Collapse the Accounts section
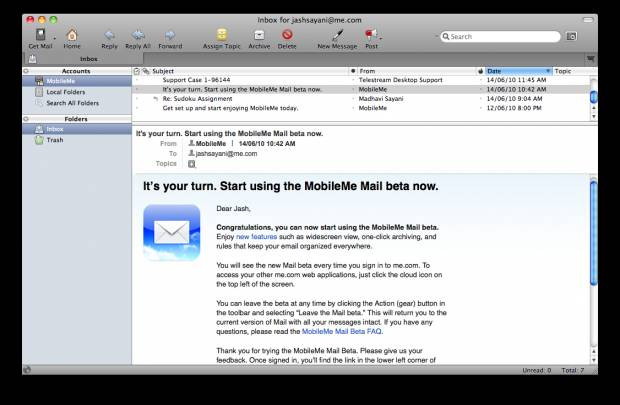 coord(26,71)
